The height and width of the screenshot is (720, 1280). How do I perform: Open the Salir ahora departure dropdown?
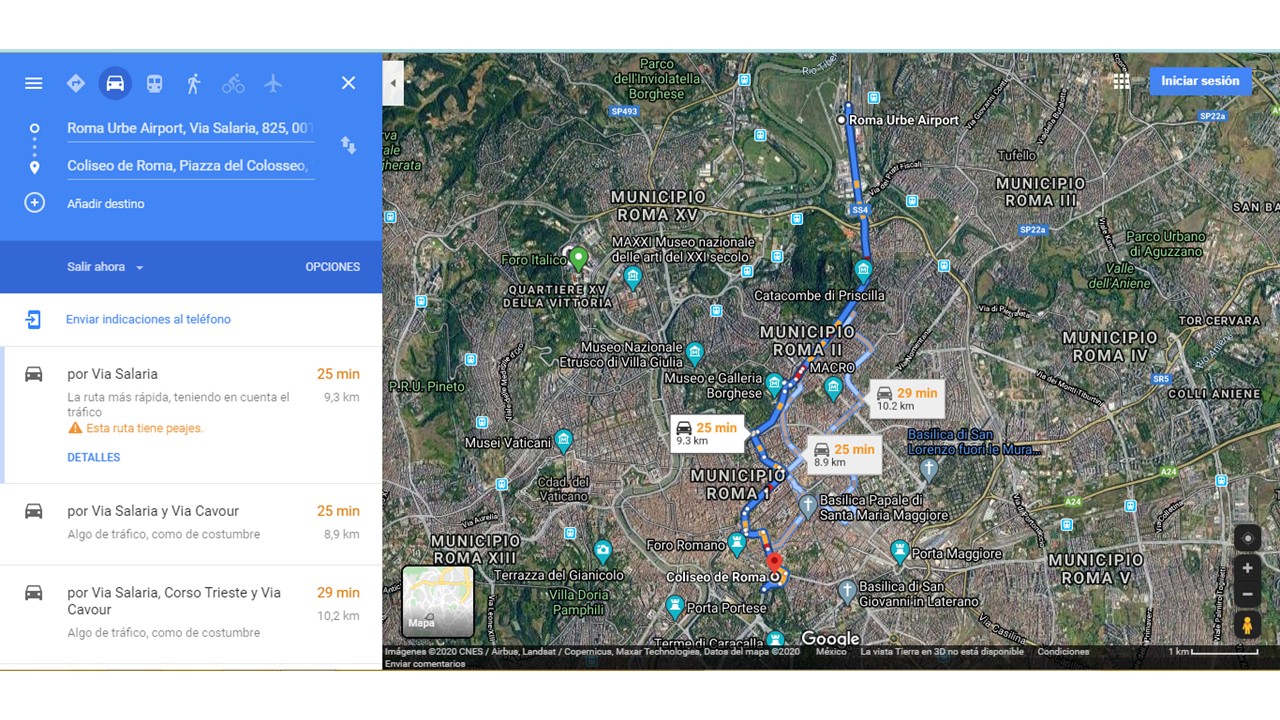coord(105,267)
